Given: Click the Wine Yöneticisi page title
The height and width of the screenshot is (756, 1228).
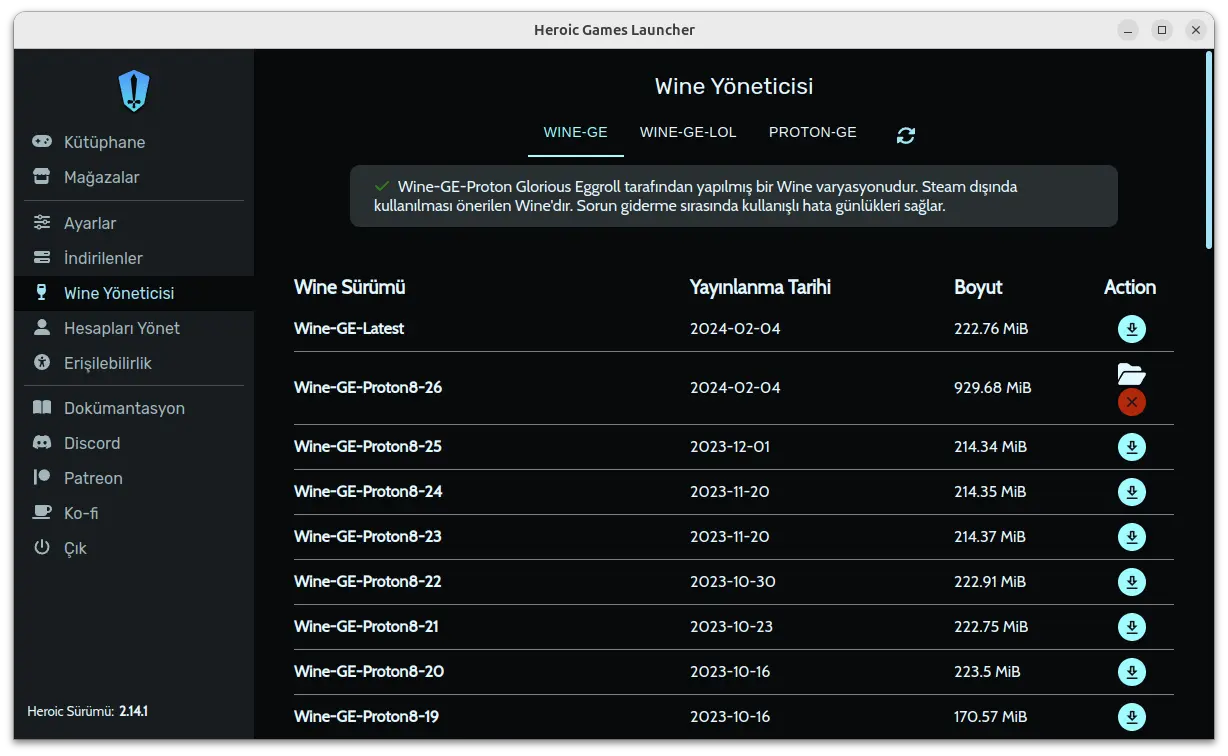Looking at the screenshot, I should coord(734,86).
